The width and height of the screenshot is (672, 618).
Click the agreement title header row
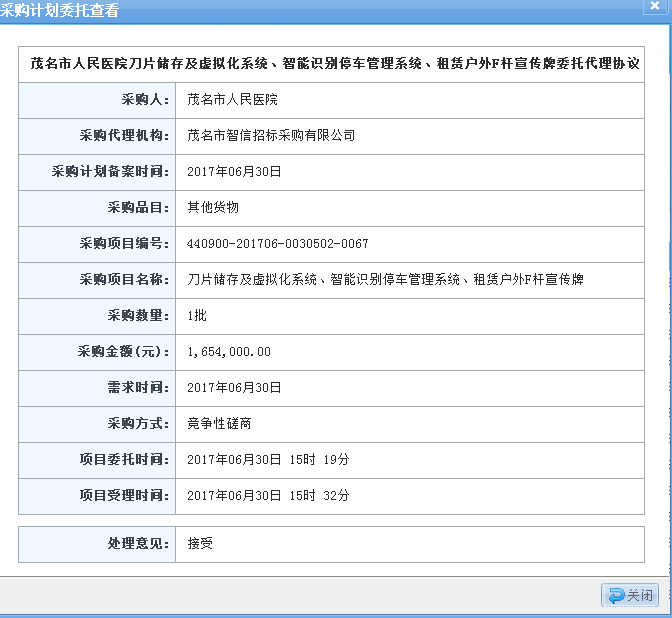pyautogui.click(x=331, y=64)
